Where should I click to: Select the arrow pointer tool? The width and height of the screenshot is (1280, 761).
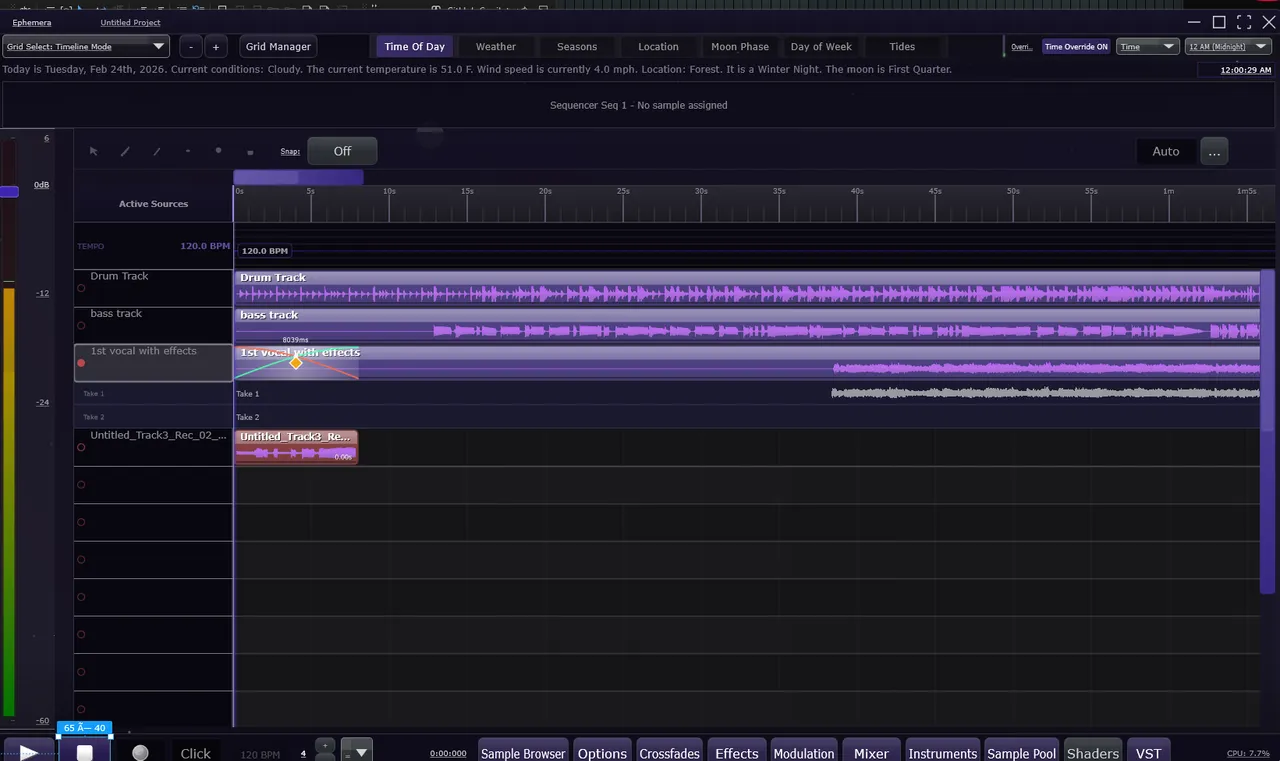[x=93, y=152]
